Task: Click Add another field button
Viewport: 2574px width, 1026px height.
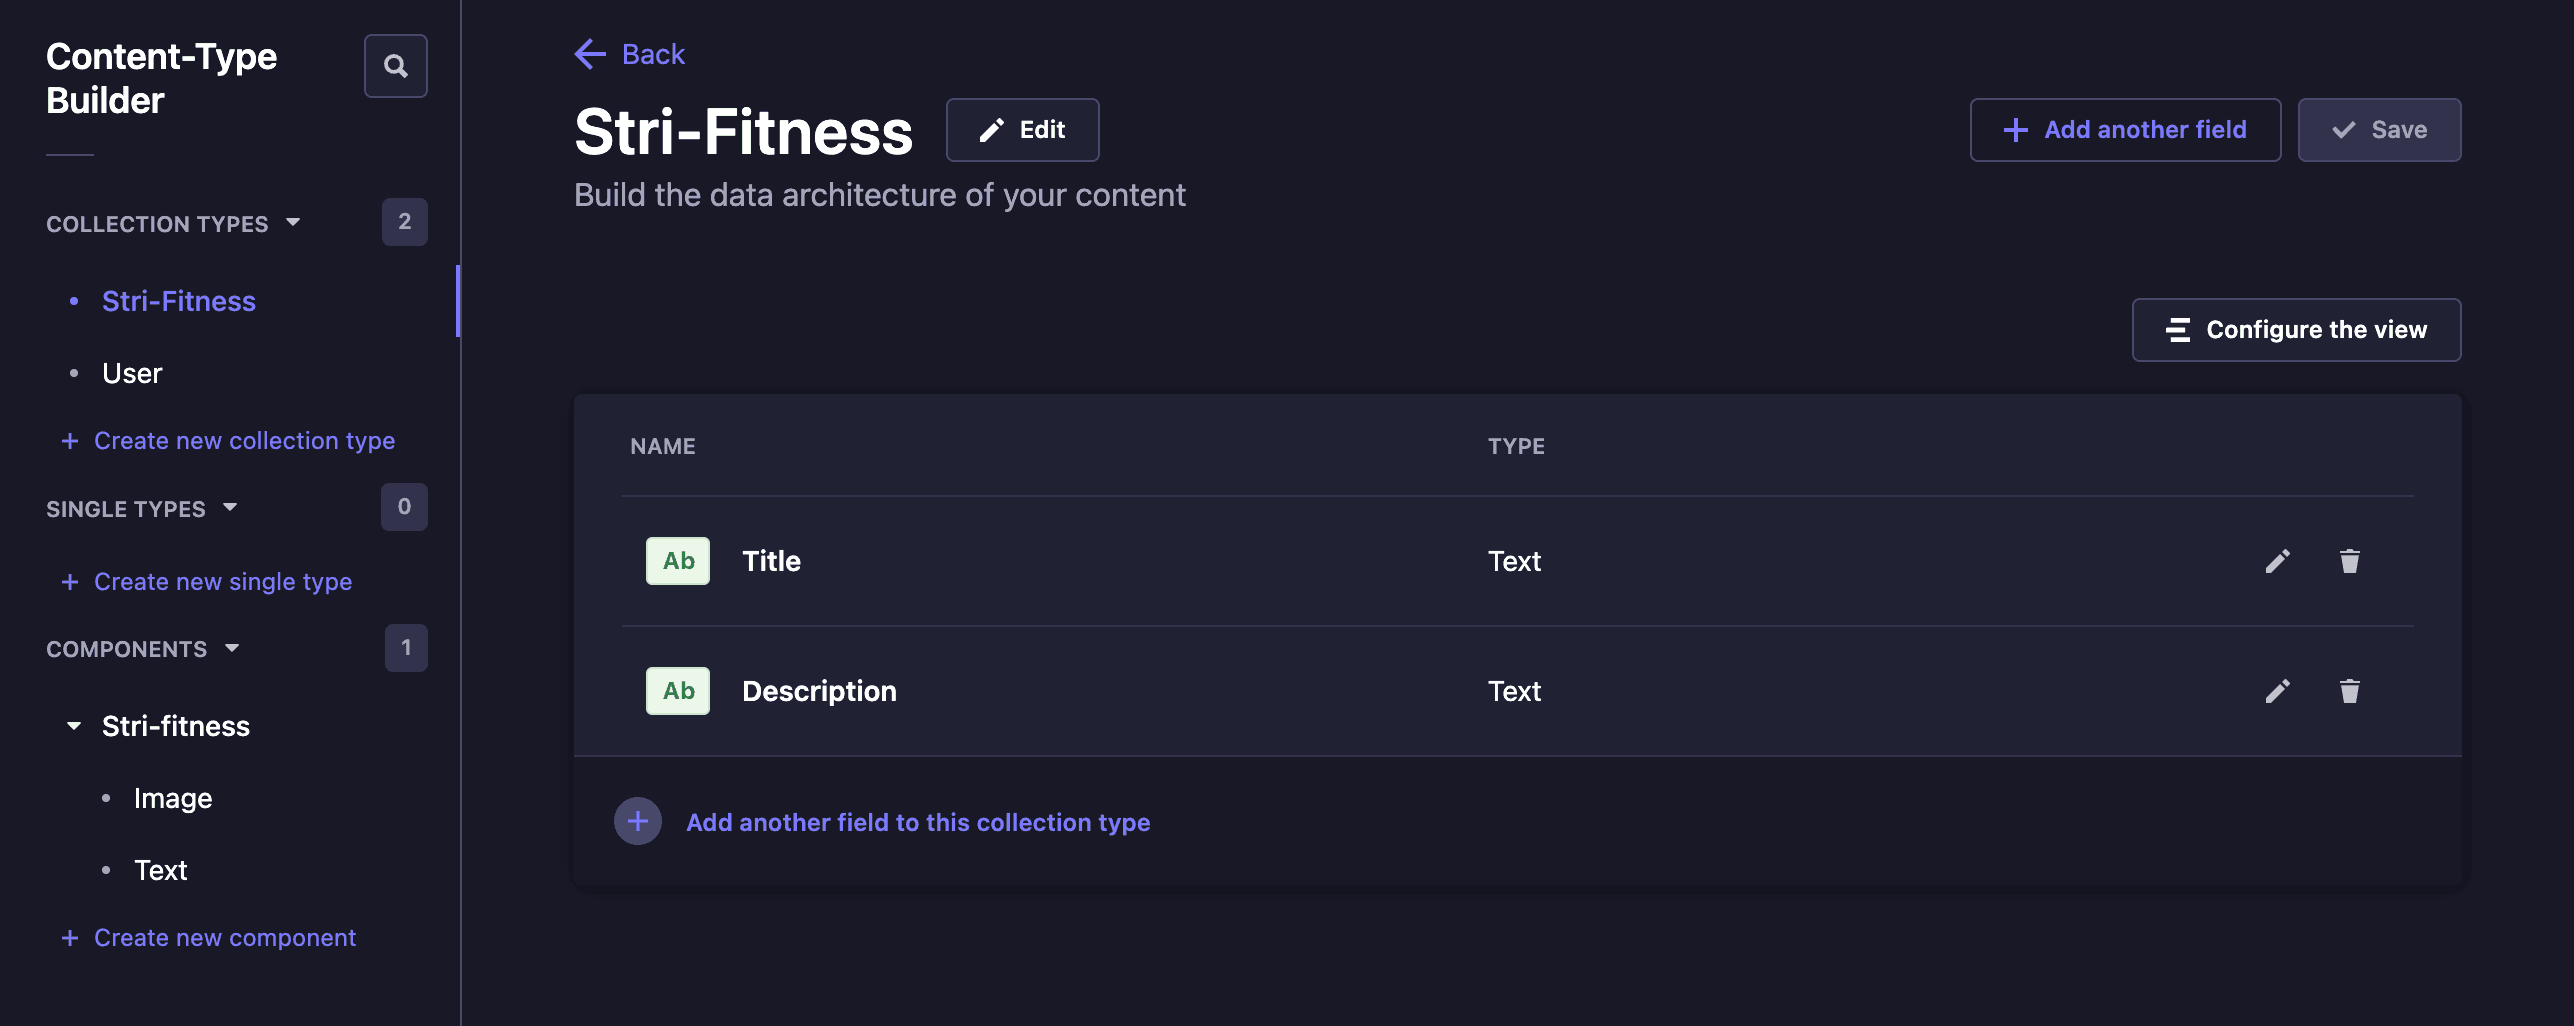Action: 2125,130
